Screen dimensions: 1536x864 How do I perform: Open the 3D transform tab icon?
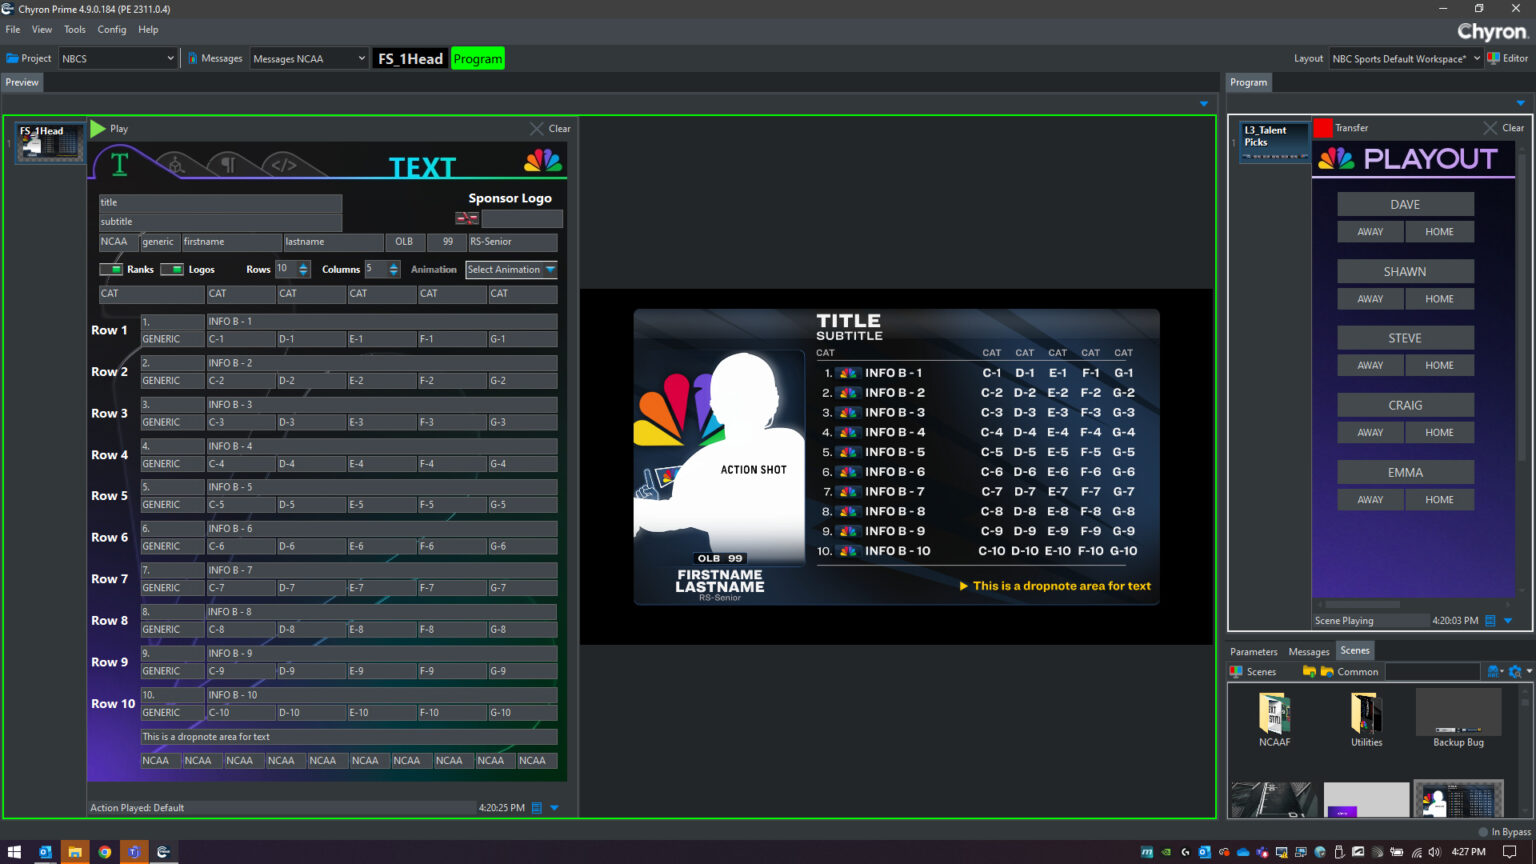(x=175, y=164)
